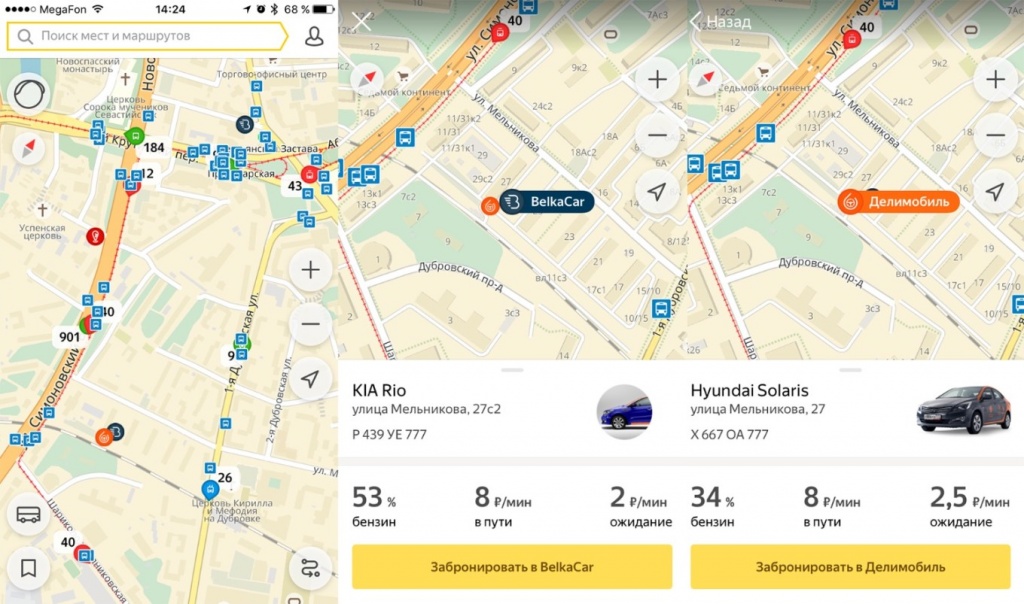This screenshot has height=604, width=1024.
Task: Expand the KIA Rio card drag handle
Action: click(512, 370)
